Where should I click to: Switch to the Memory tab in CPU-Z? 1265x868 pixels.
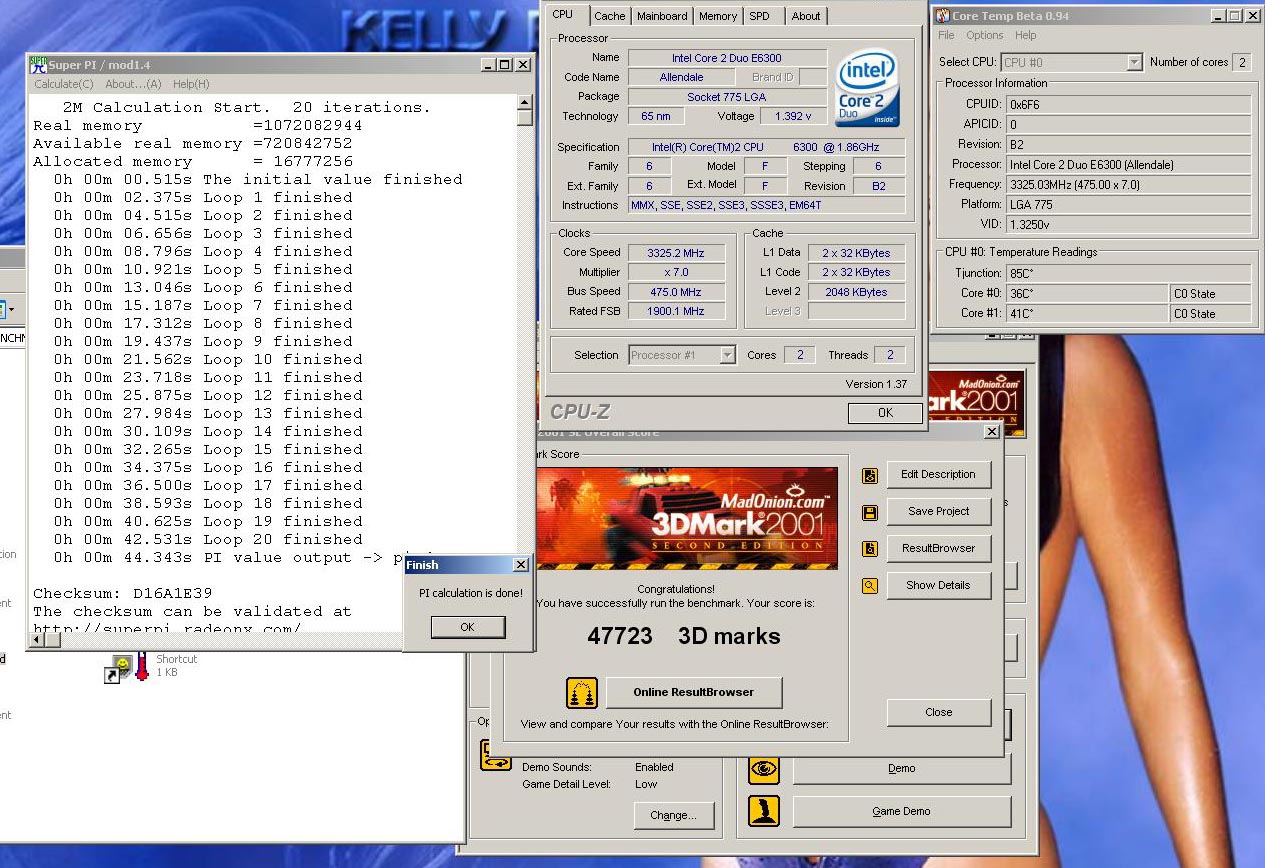click(718, 16)
